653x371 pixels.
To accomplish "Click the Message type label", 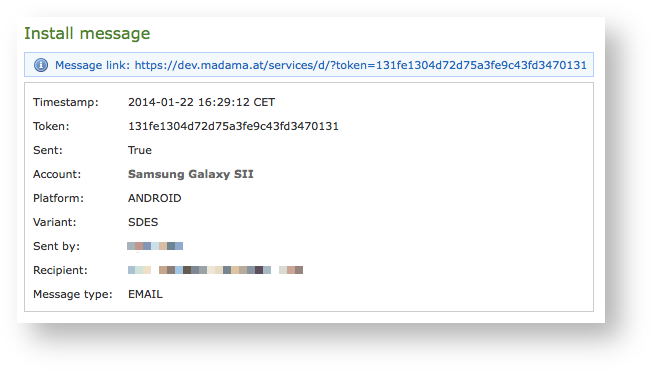I will coord(73,294).
